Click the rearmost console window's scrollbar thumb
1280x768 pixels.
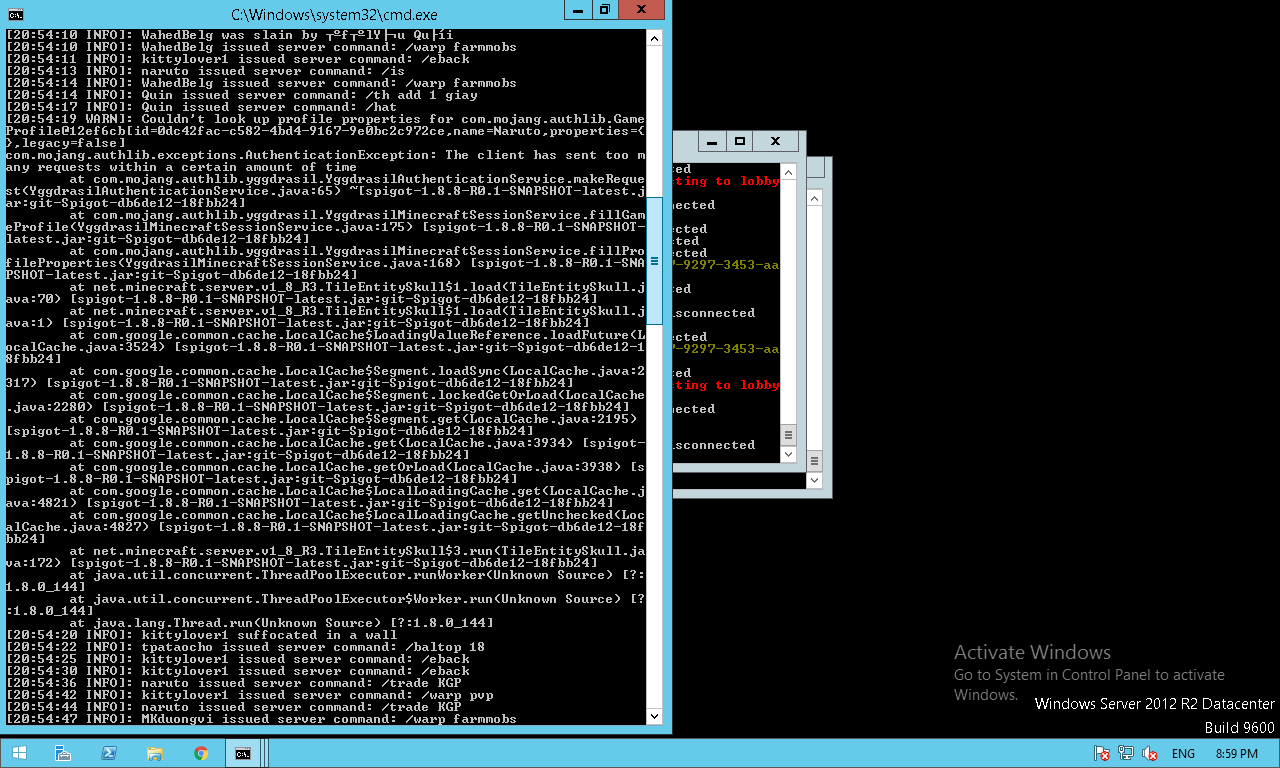(814, 461)
